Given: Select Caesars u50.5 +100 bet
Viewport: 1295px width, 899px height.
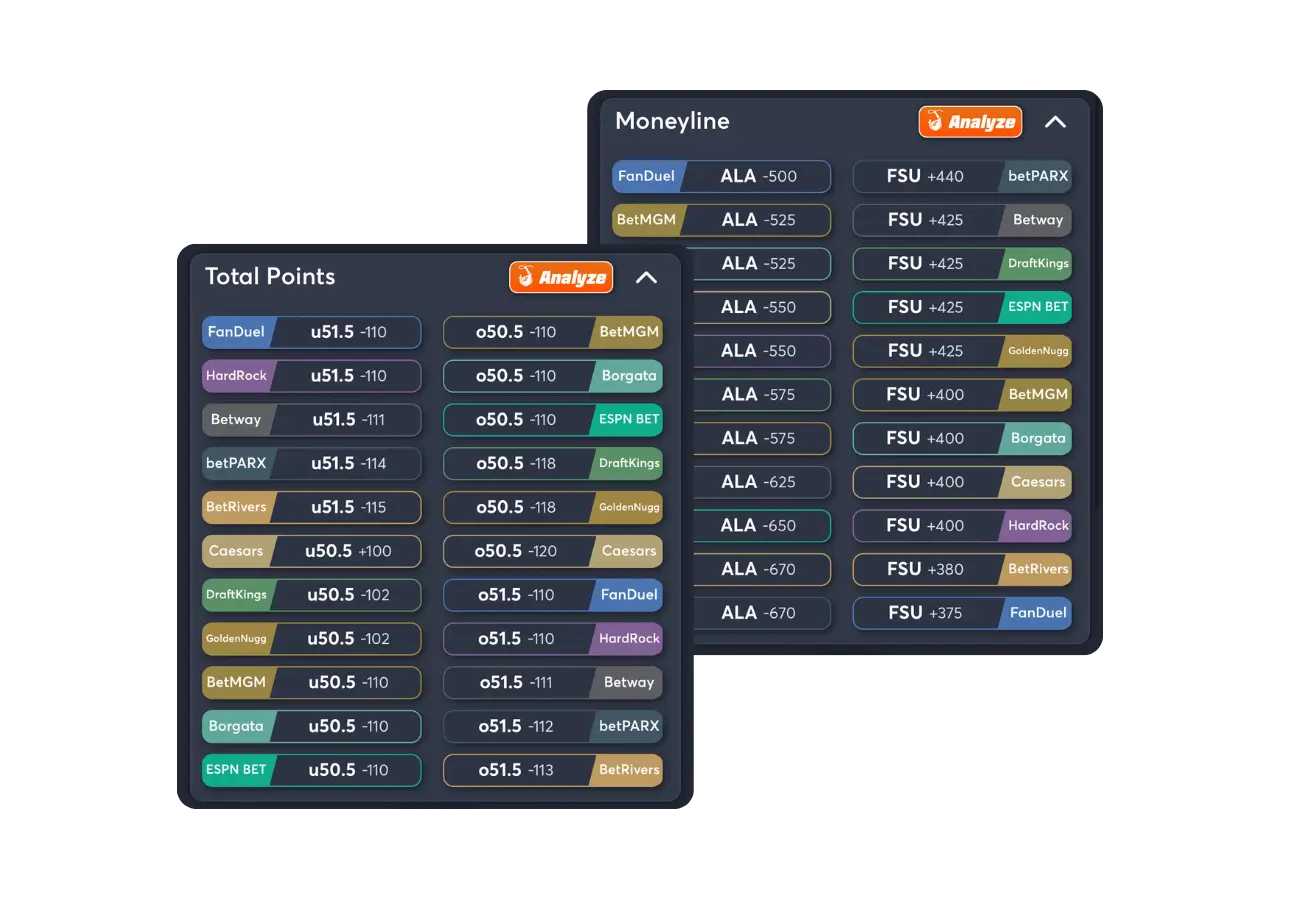Looking at the screenshot, I should (x=312, y=551).
